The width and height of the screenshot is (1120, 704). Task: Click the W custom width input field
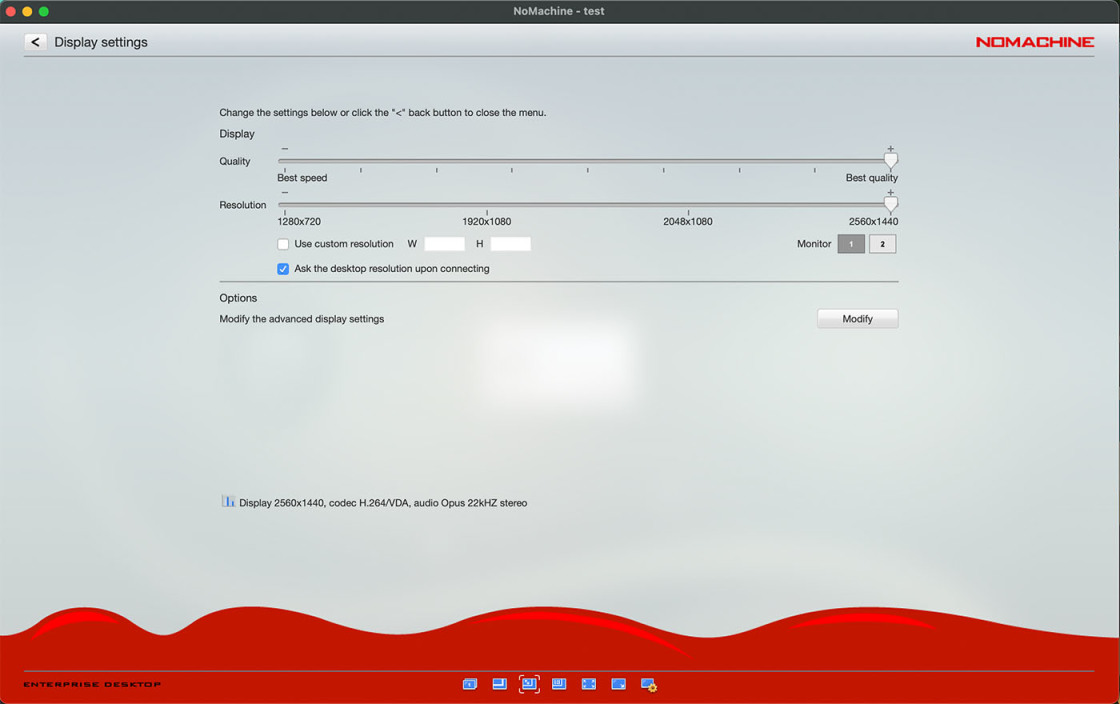(x=444, y=244)
